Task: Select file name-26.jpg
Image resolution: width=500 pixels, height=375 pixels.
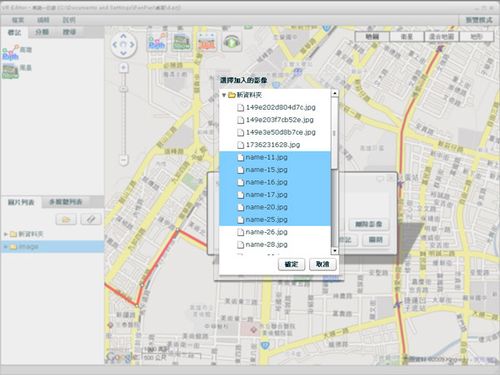Action: pyautogui.click(x=275, y=232)
